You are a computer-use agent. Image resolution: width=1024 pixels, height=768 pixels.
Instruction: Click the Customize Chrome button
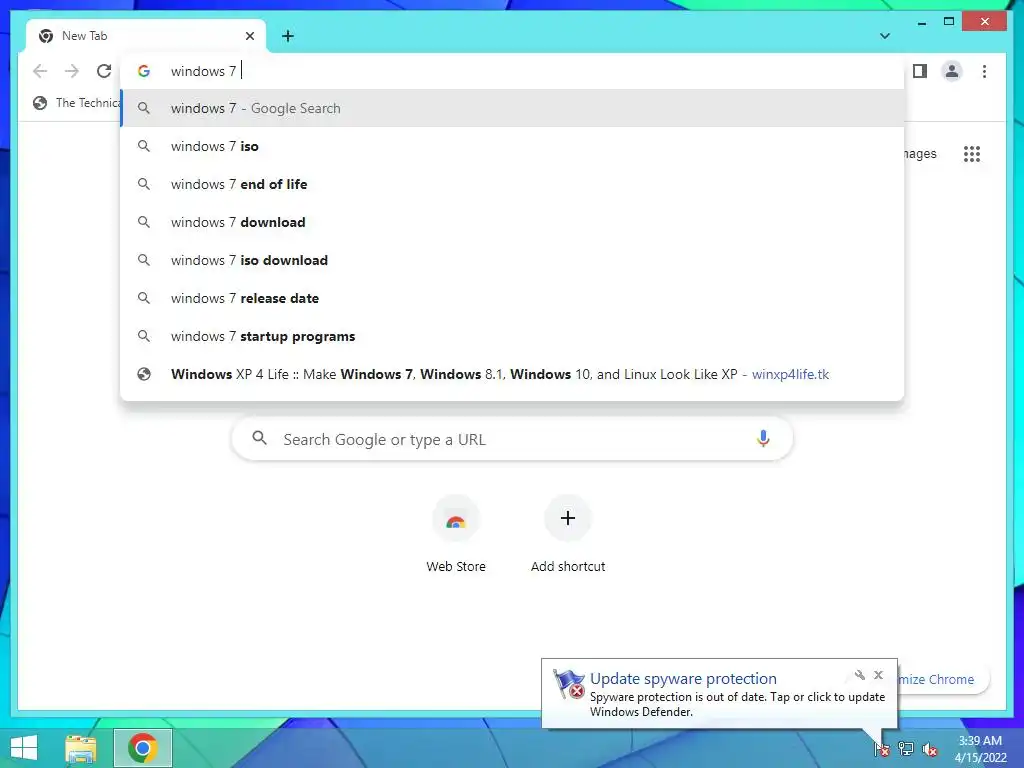[943, 679]
